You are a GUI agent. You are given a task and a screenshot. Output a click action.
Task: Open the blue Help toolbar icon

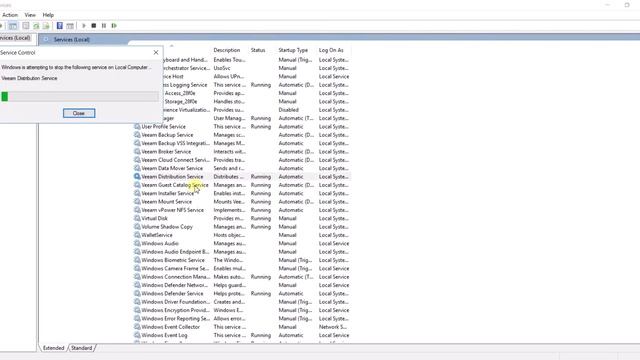pos(60,26)
